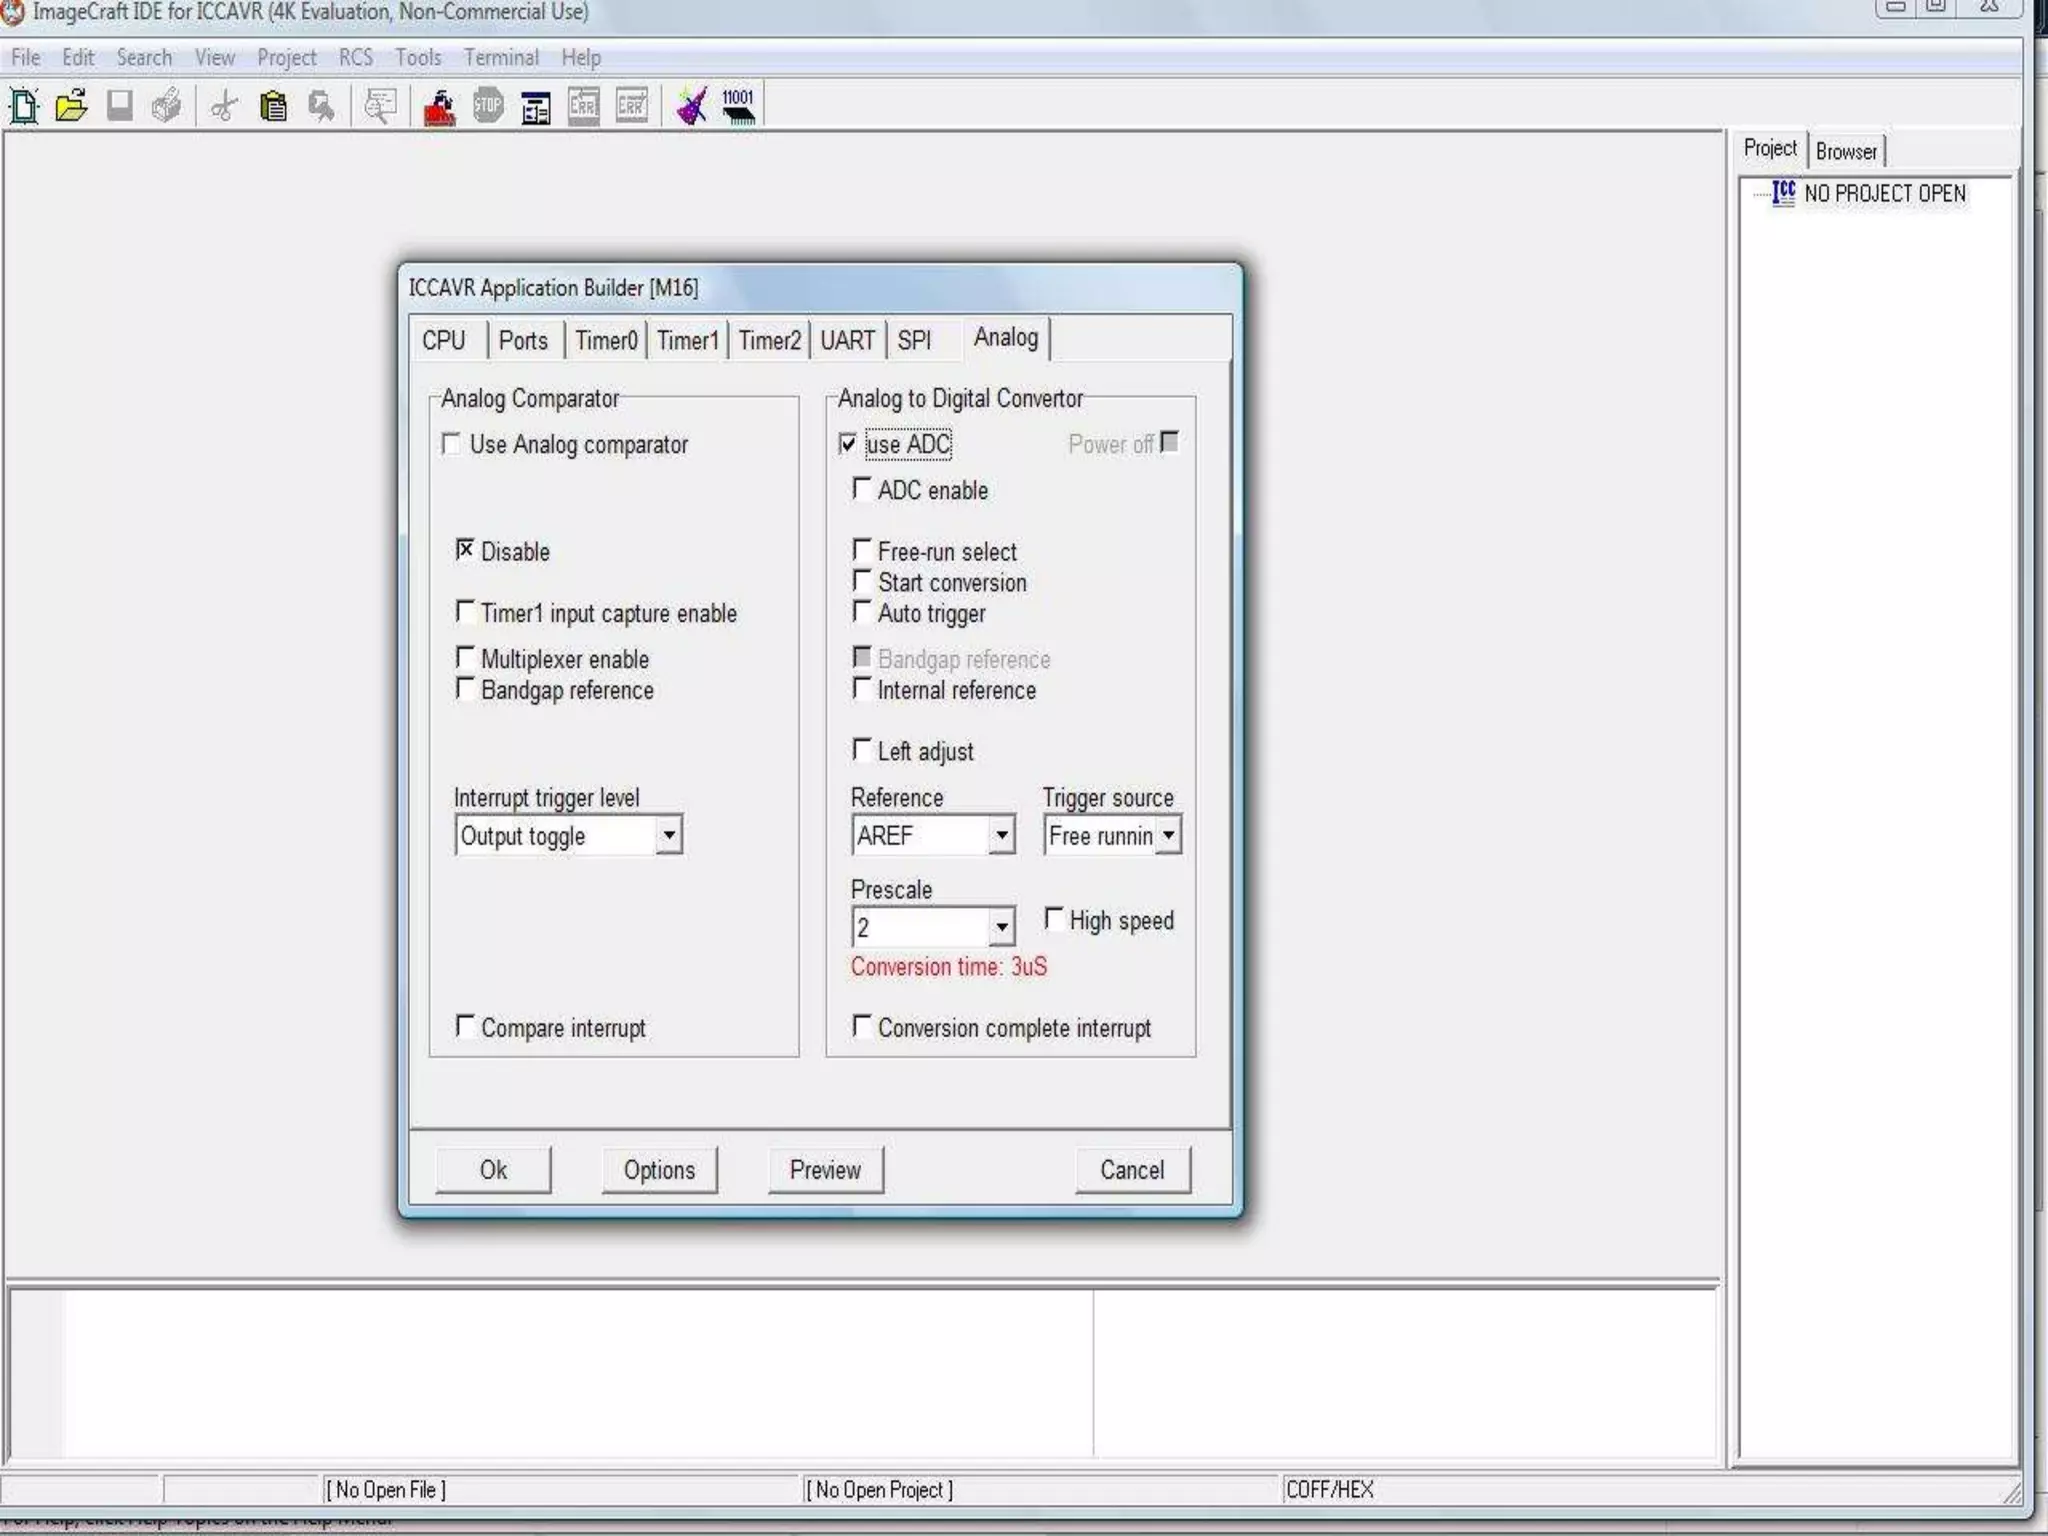
Task: Open Interrupt trigger level dropdown arrow
Action: coord(669,835)
